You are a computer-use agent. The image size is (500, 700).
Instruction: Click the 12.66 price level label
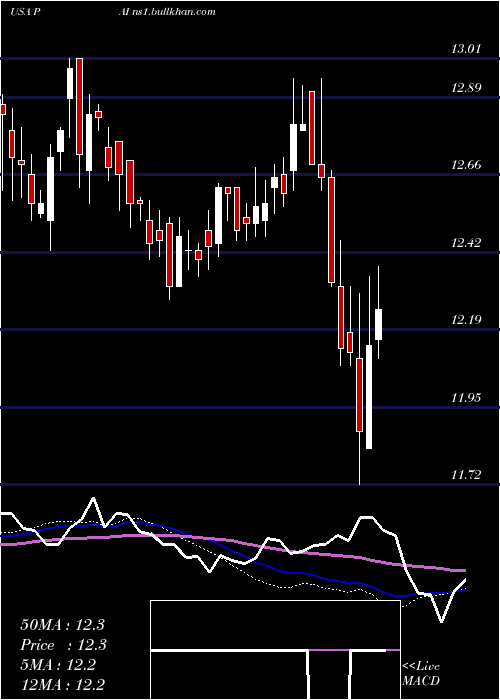[466, 165]
